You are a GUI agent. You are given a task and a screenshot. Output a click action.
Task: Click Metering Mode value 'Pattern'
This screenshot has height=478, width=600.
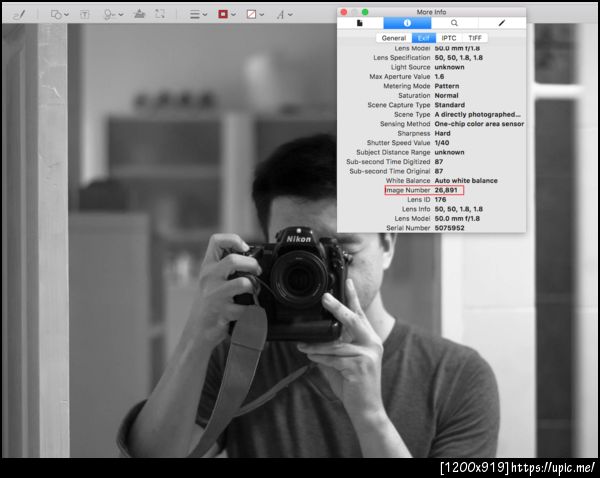tap(447, 86)
